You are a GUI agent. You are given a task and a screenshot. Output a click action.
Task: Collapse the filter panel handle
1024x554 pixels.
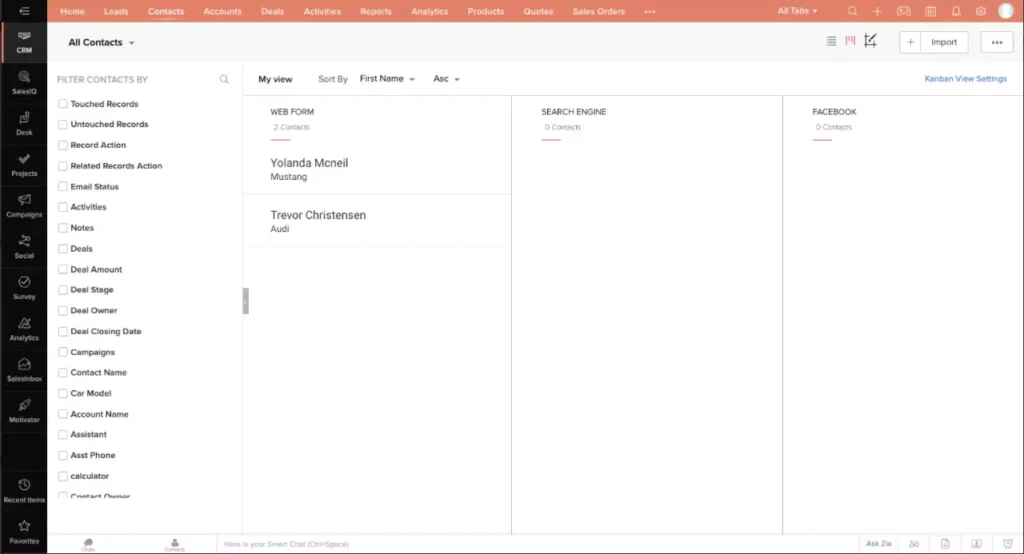[246, 301]
